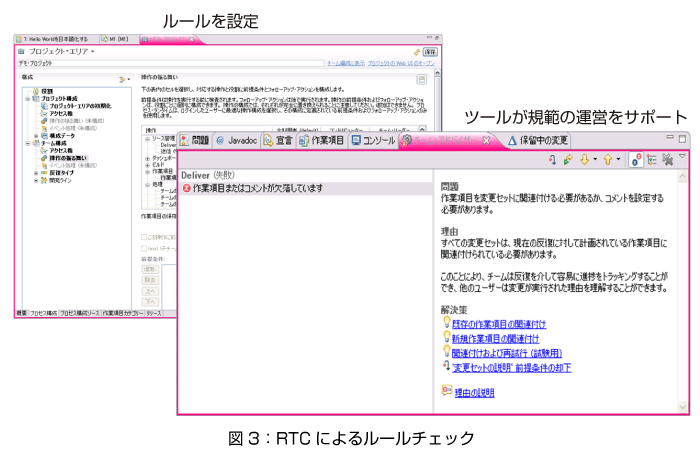Select プロジェクト・エリアの初期化 tree item
The image size is (700, 458).
click(x=76, y=106)
